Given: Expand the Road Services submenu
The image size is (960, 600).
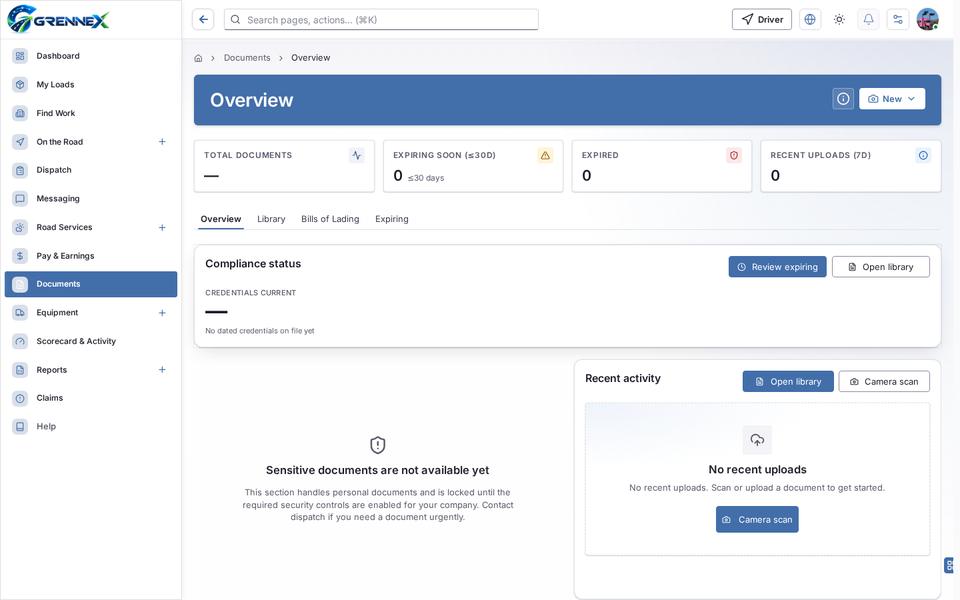Looking at the screenshot, I should pos(162,227).
